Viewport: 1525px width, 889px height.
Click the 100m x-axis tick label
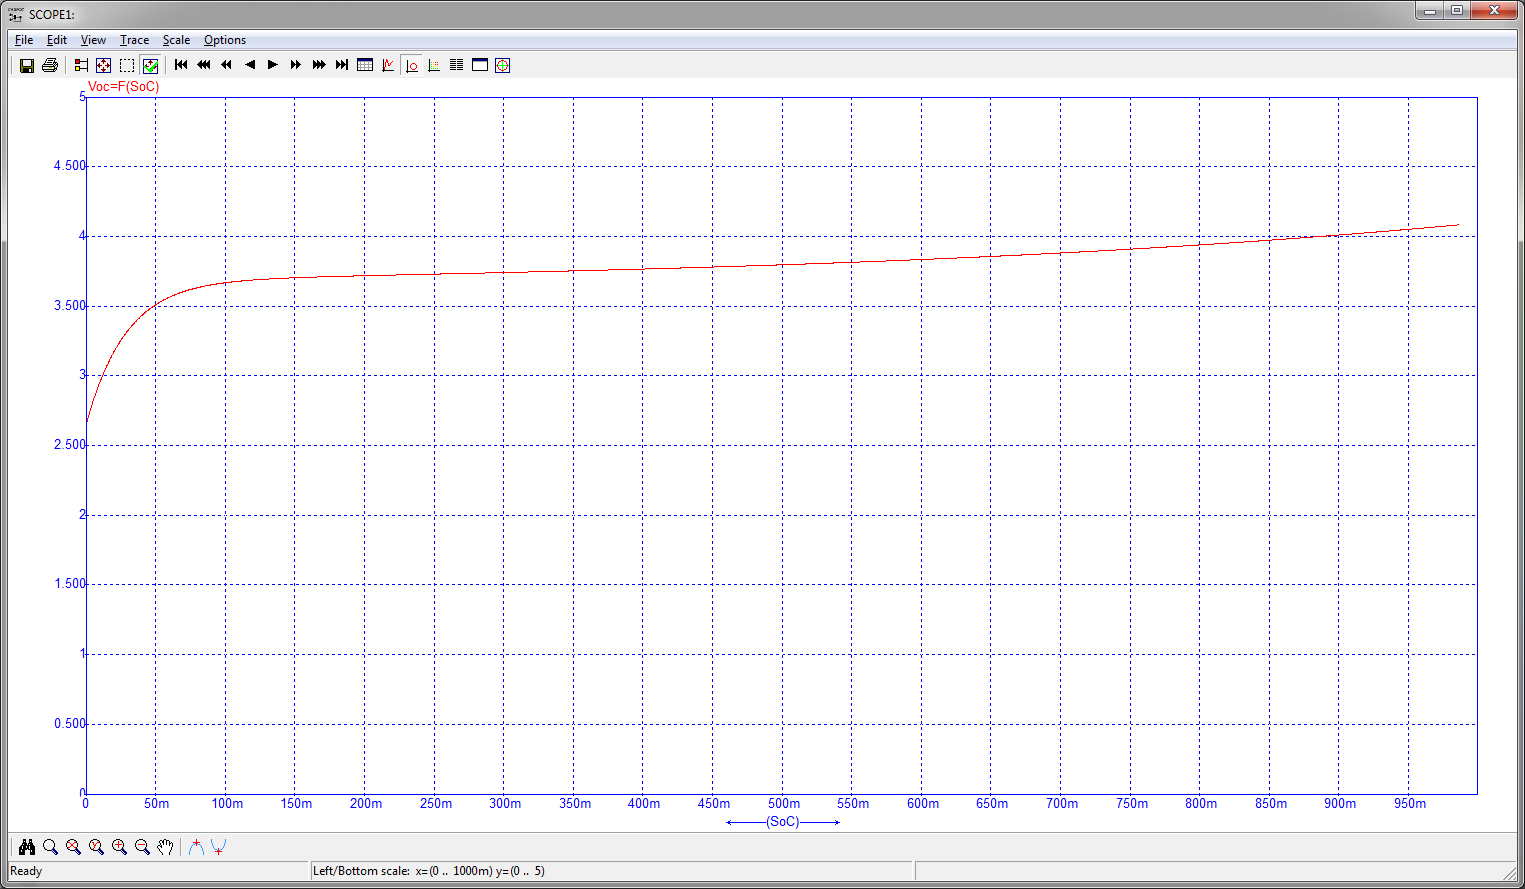227,804
